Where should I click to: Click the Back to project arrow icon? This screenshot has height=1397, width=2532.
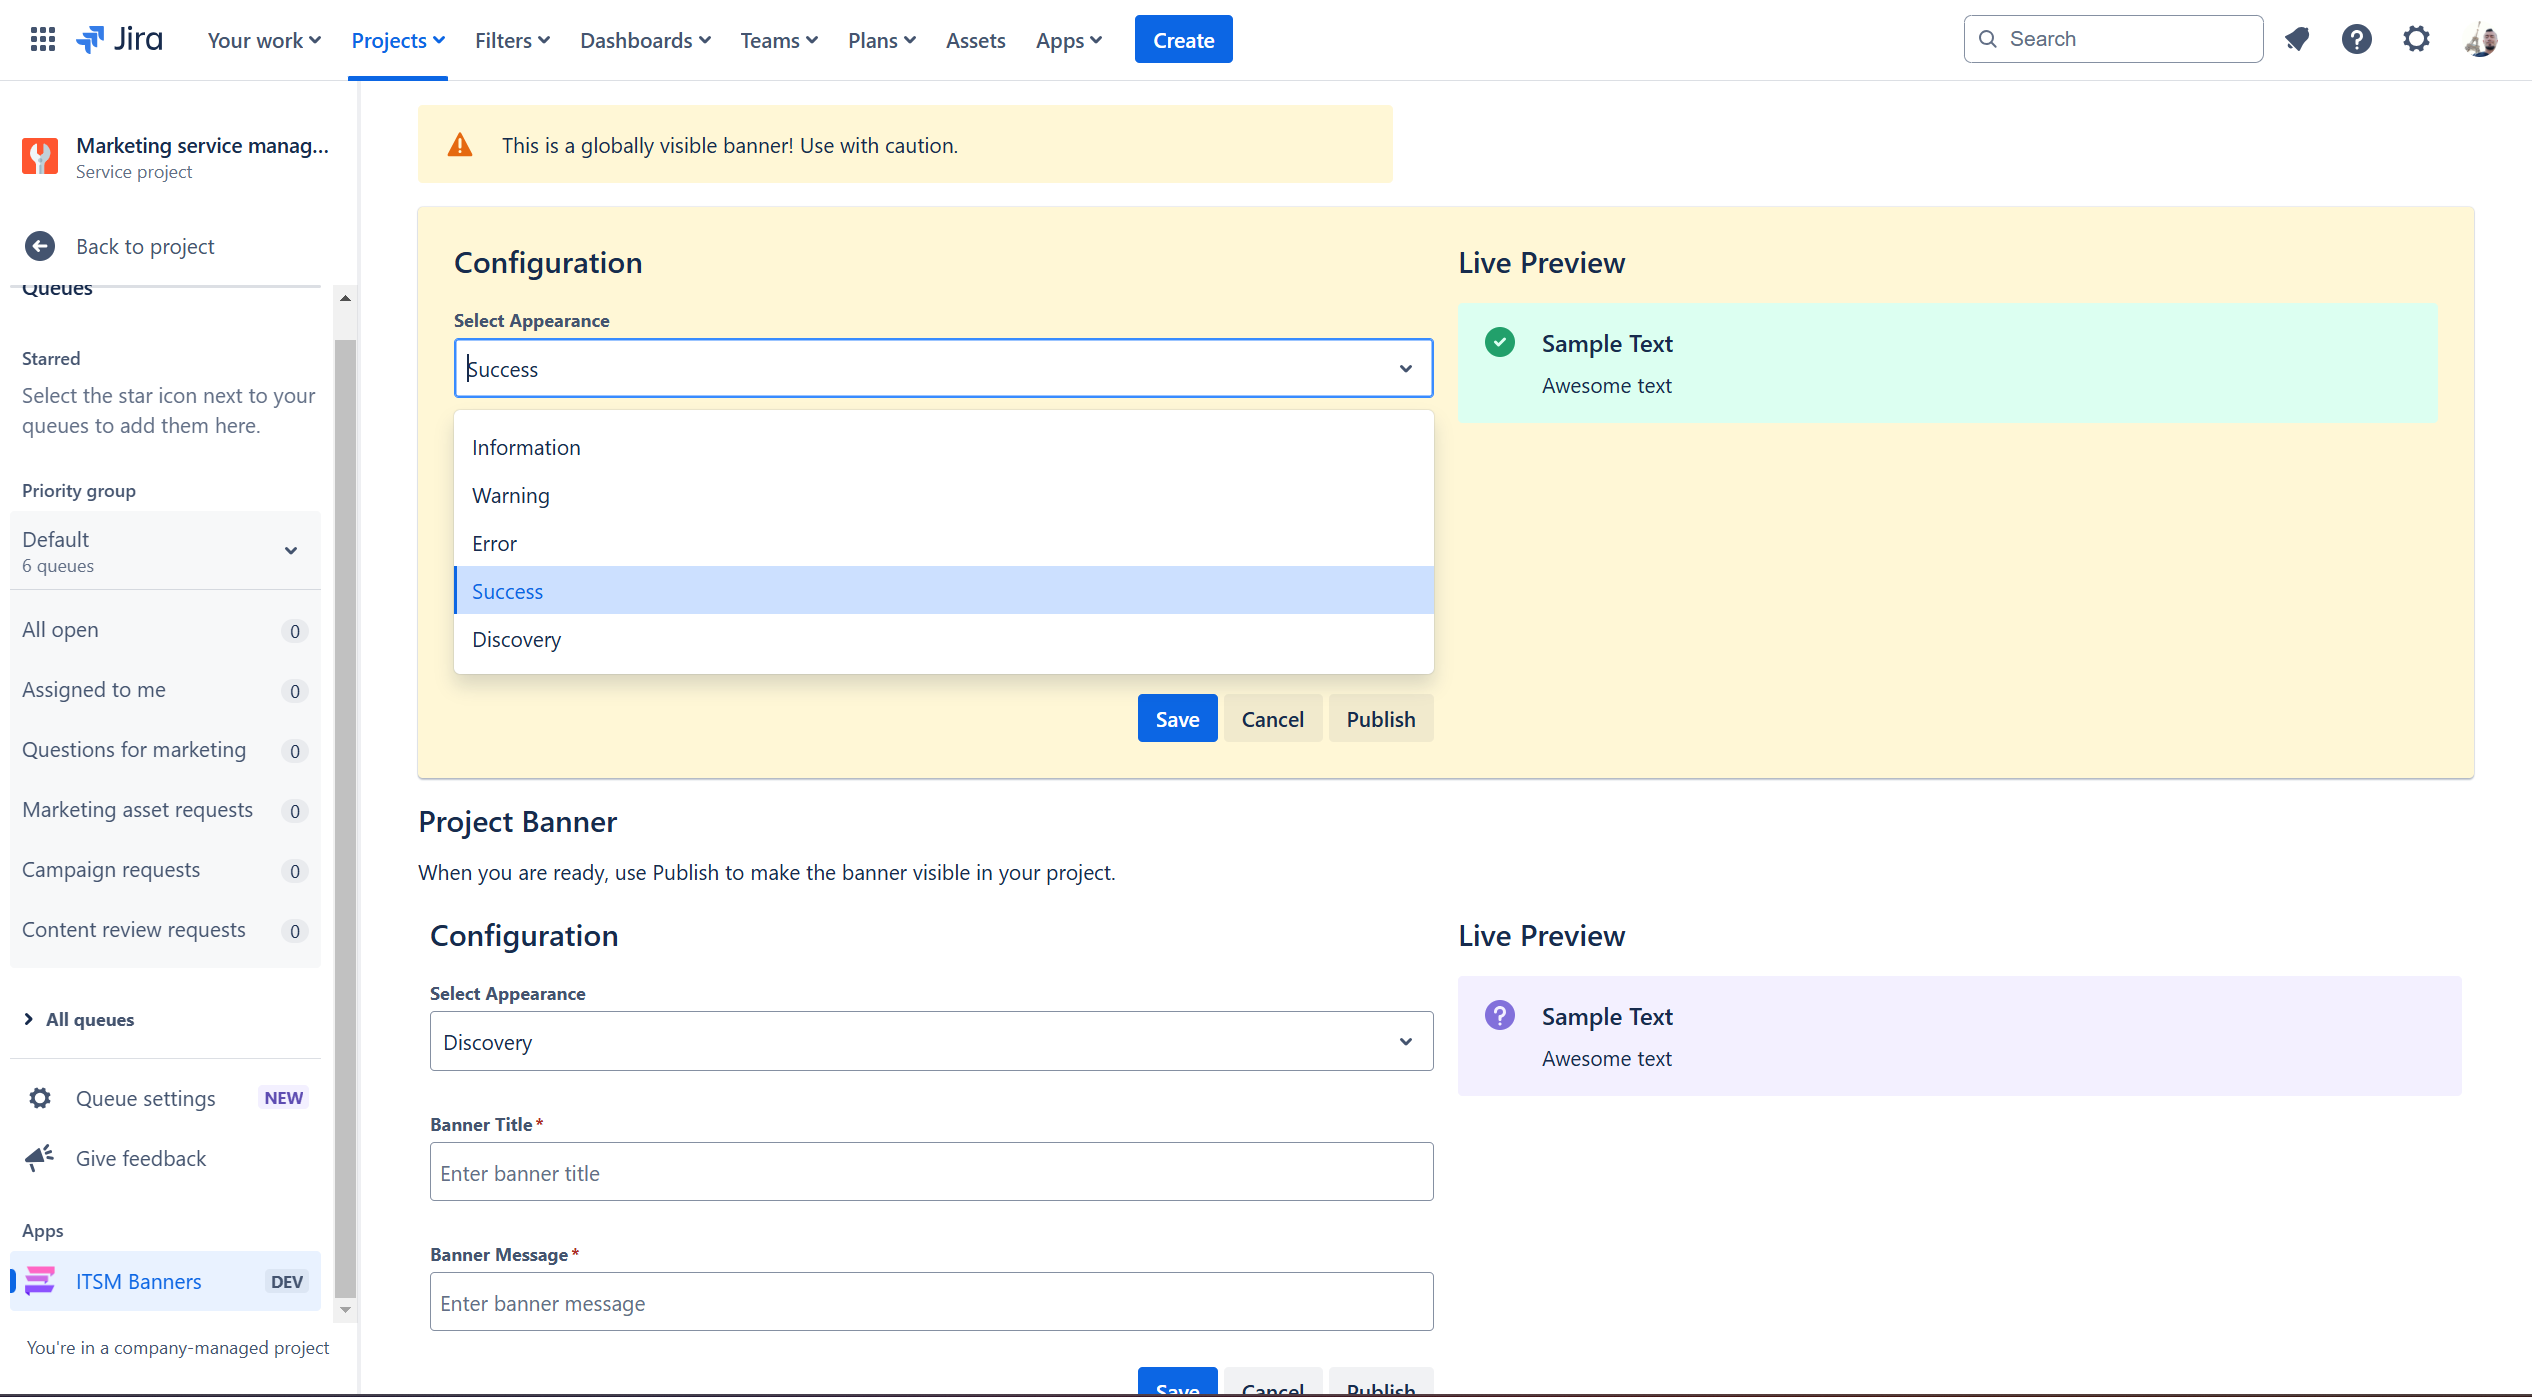pyautogui.click(x=40, y=246)
